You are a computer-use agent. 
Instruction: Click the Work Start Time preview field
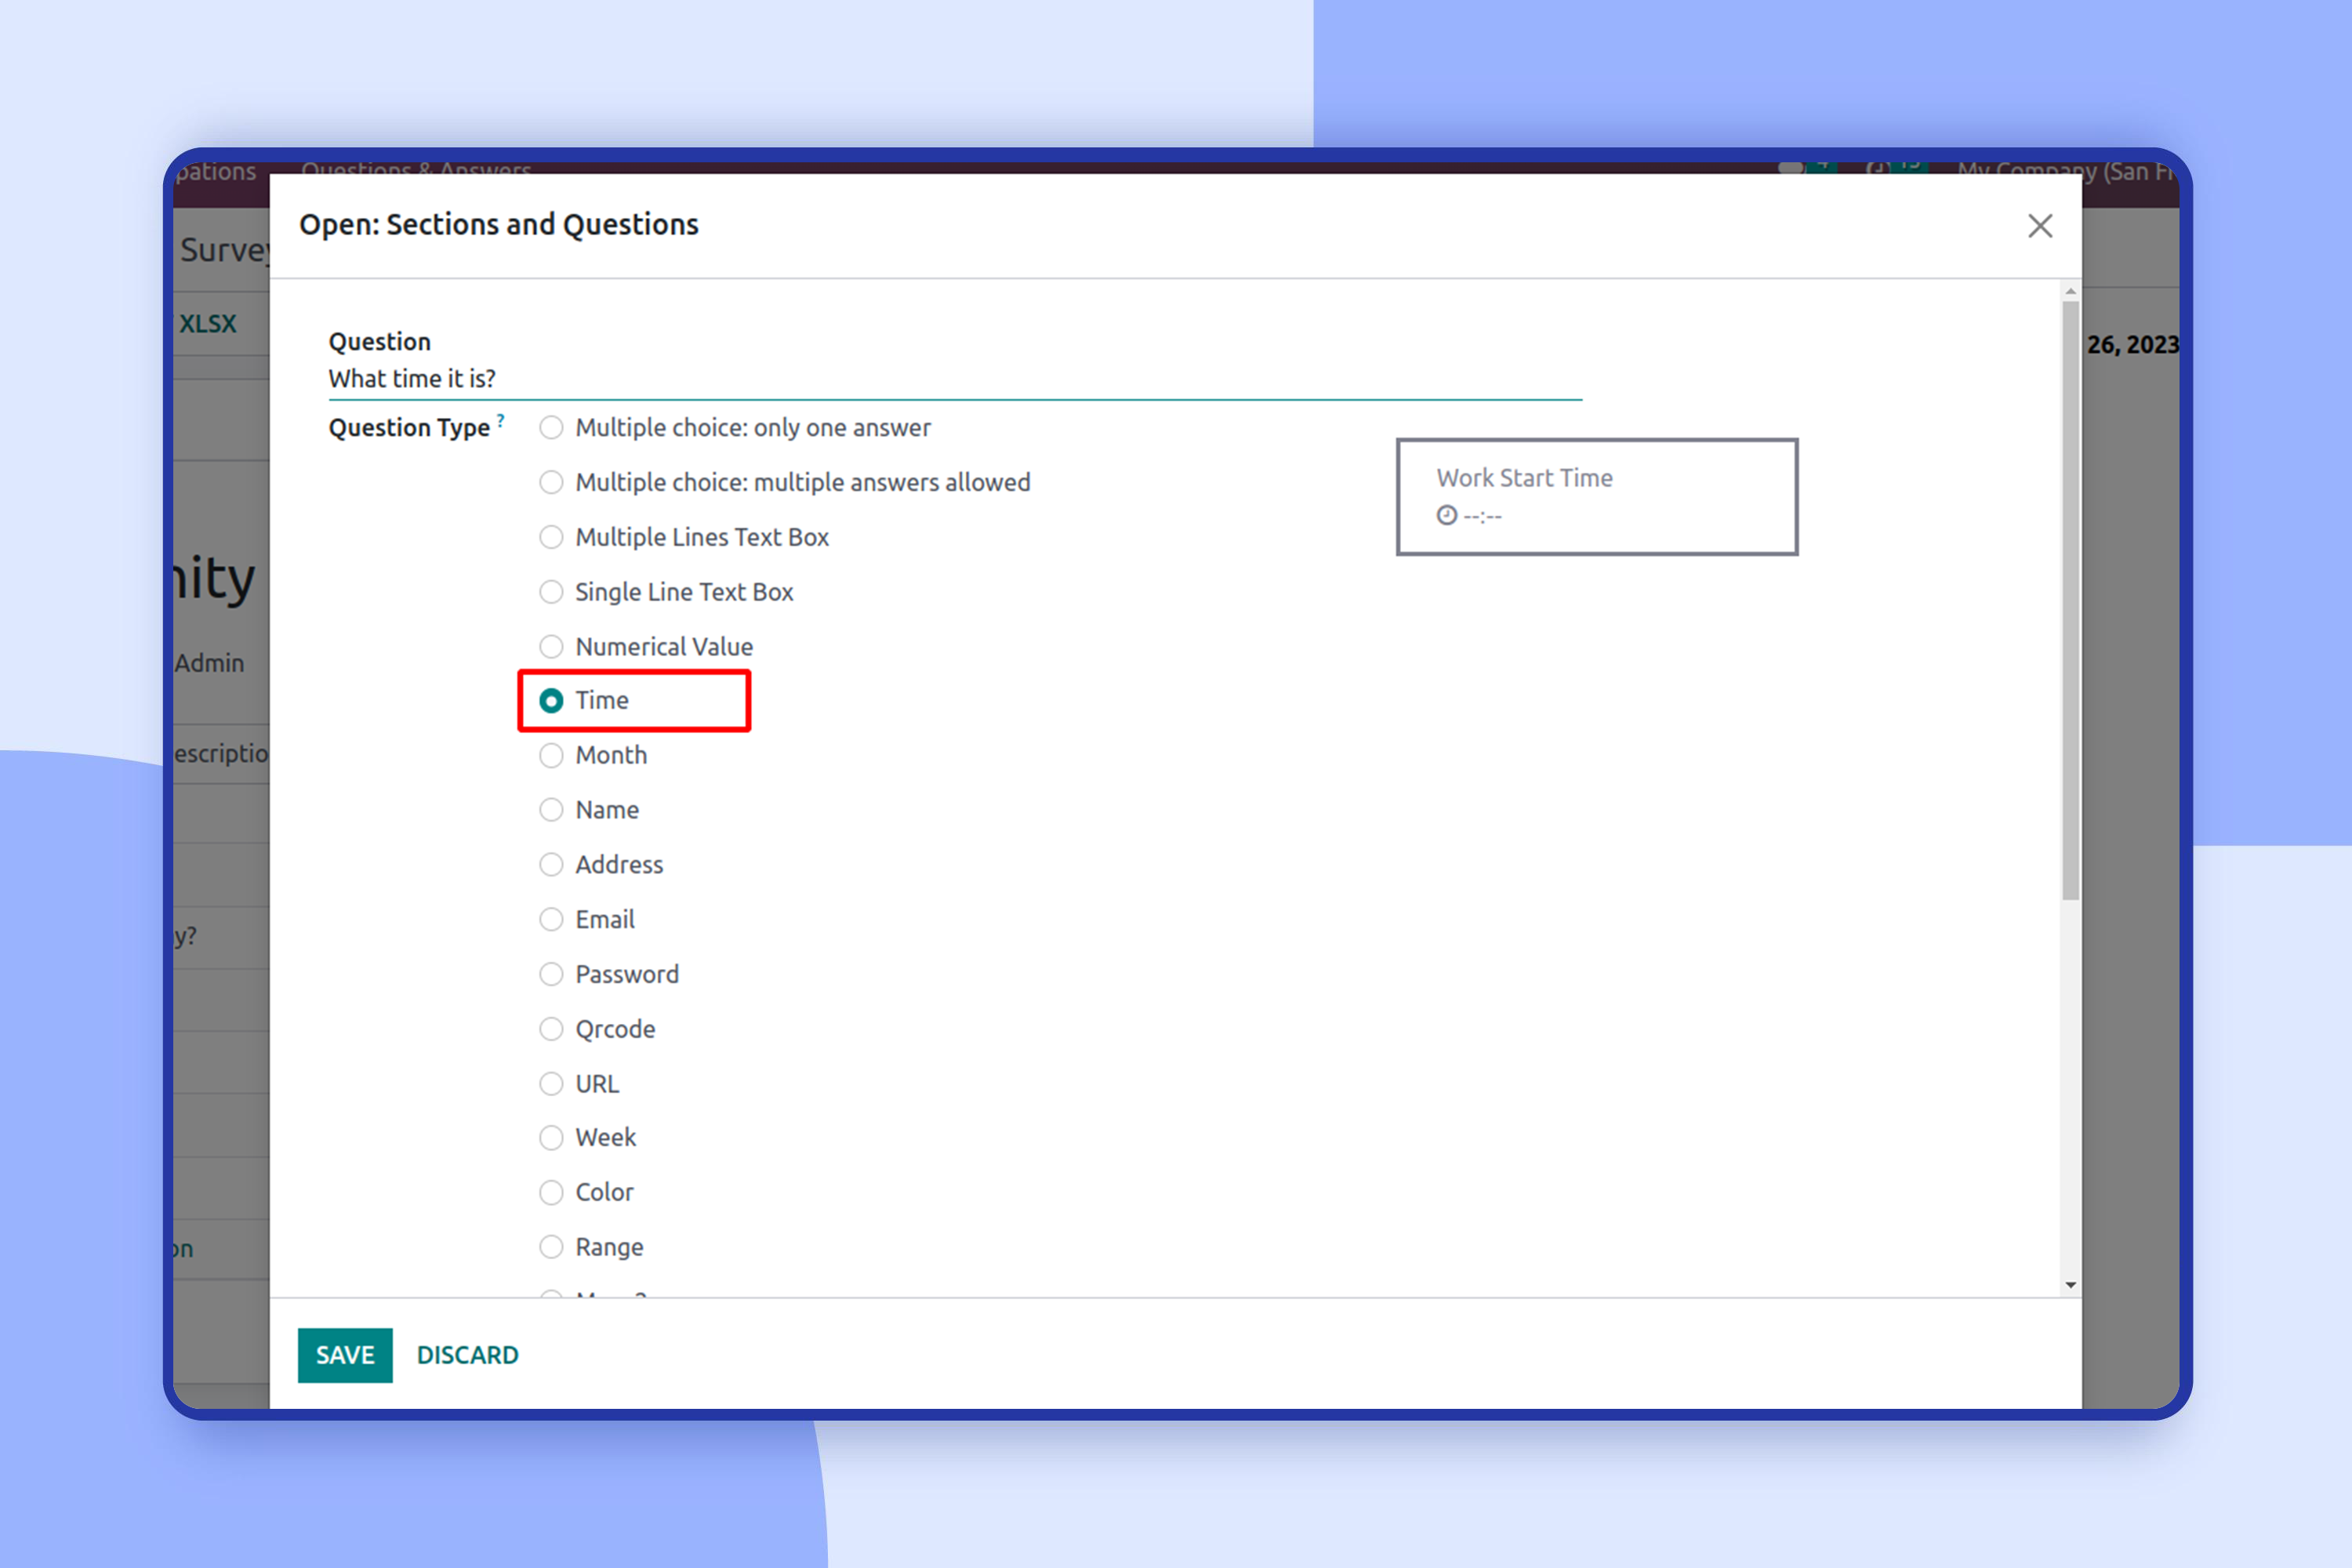[1596, 497]
